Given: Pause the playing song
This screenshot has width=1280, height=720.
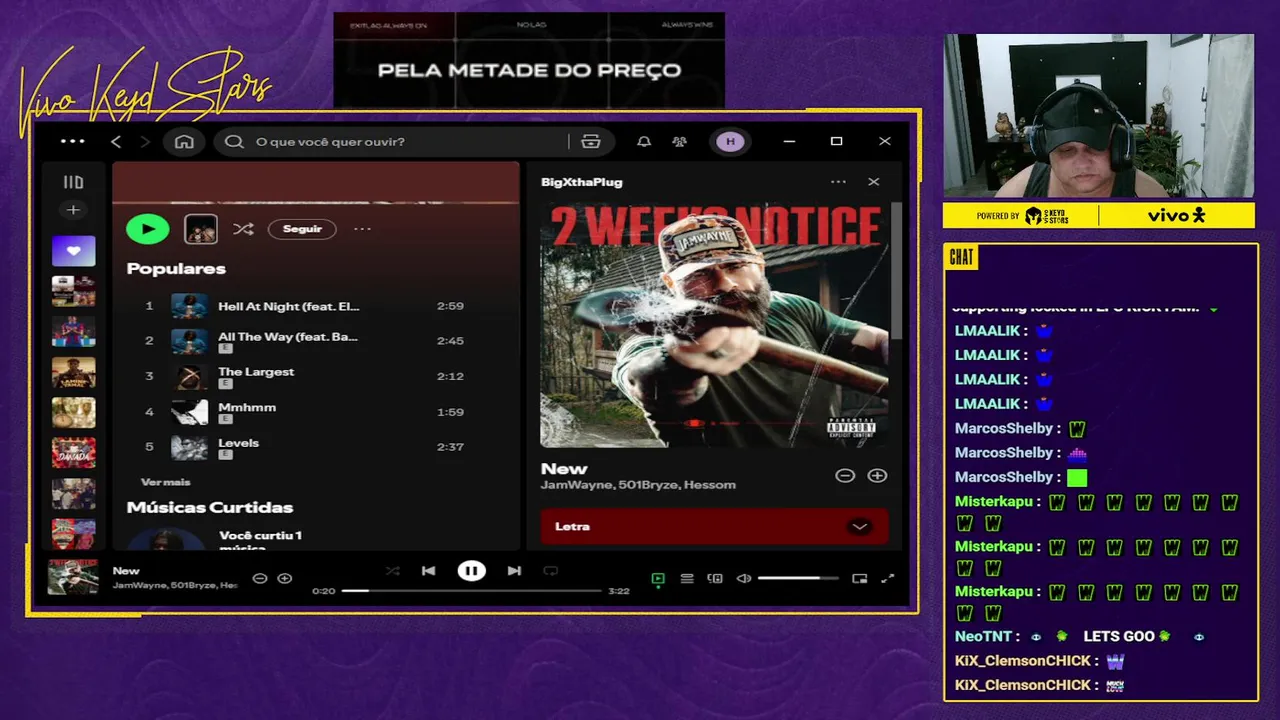Looking at the screenshot, I should pos(471,571).
